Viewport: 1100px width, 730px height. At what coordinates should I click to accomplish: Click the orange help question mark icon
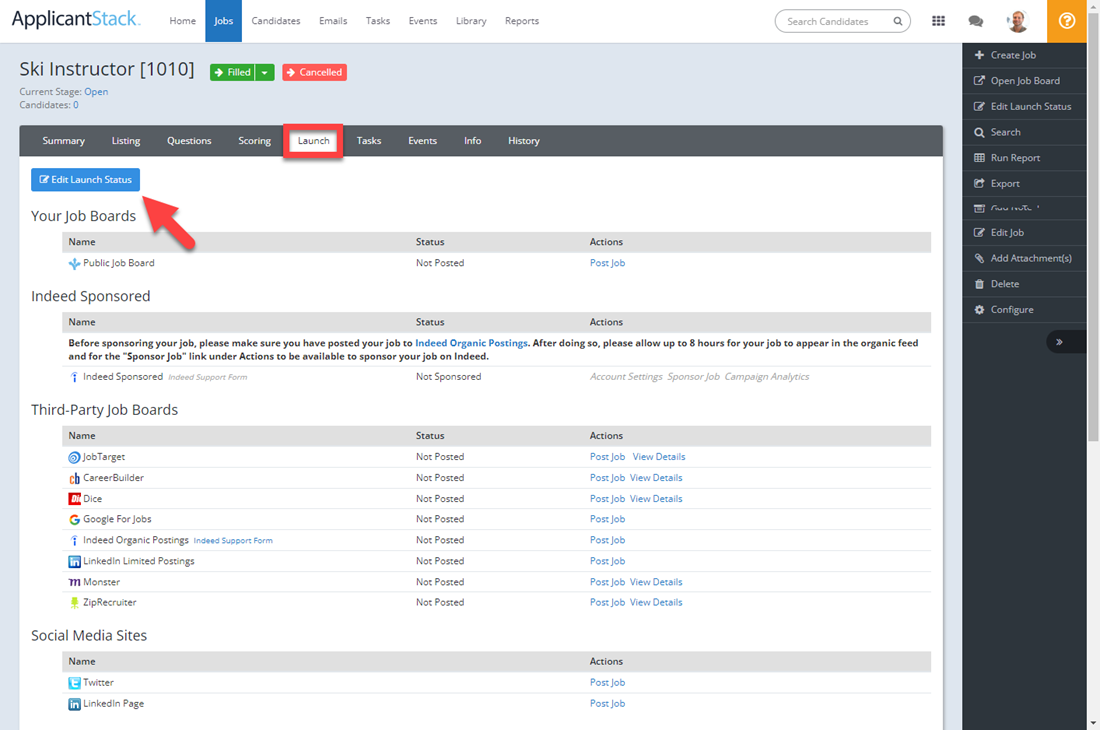pyautogui.click(x=1067, y=21)
